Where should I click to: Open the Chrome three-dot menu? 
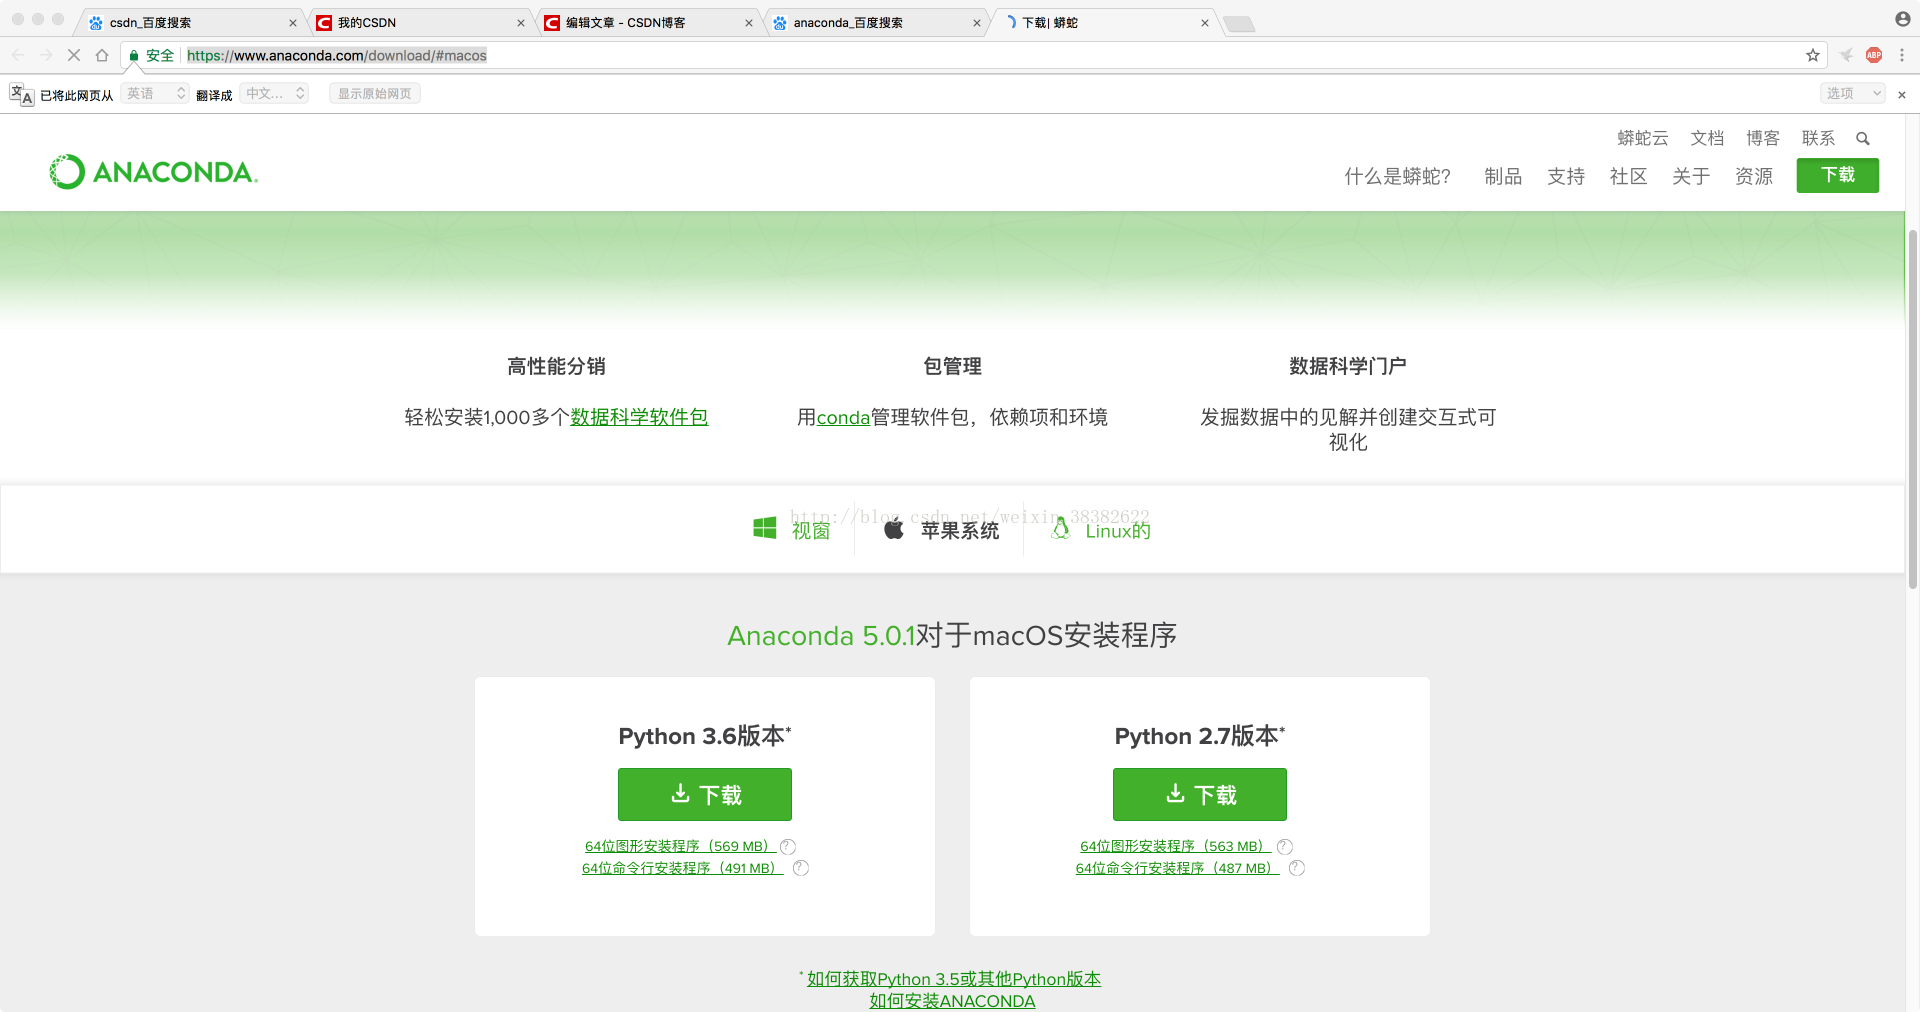1902,55
